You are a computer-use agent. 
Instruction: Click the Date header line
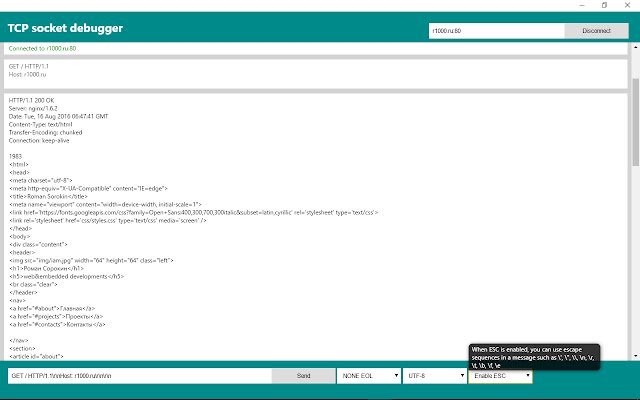(x=58, y=116)
